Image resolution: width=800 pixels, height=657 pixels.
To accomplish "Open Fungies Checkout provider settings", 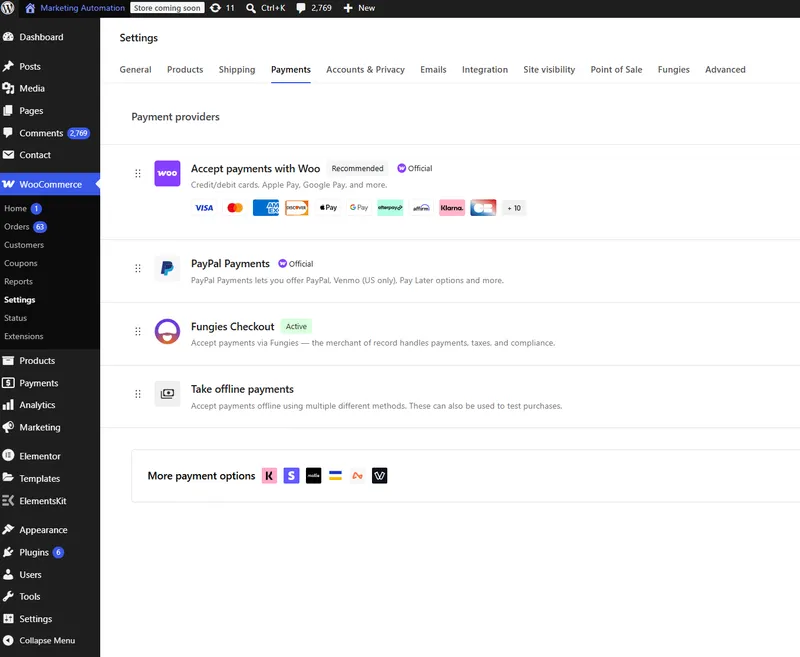I will pyautogui.click(x=233, y=326).
